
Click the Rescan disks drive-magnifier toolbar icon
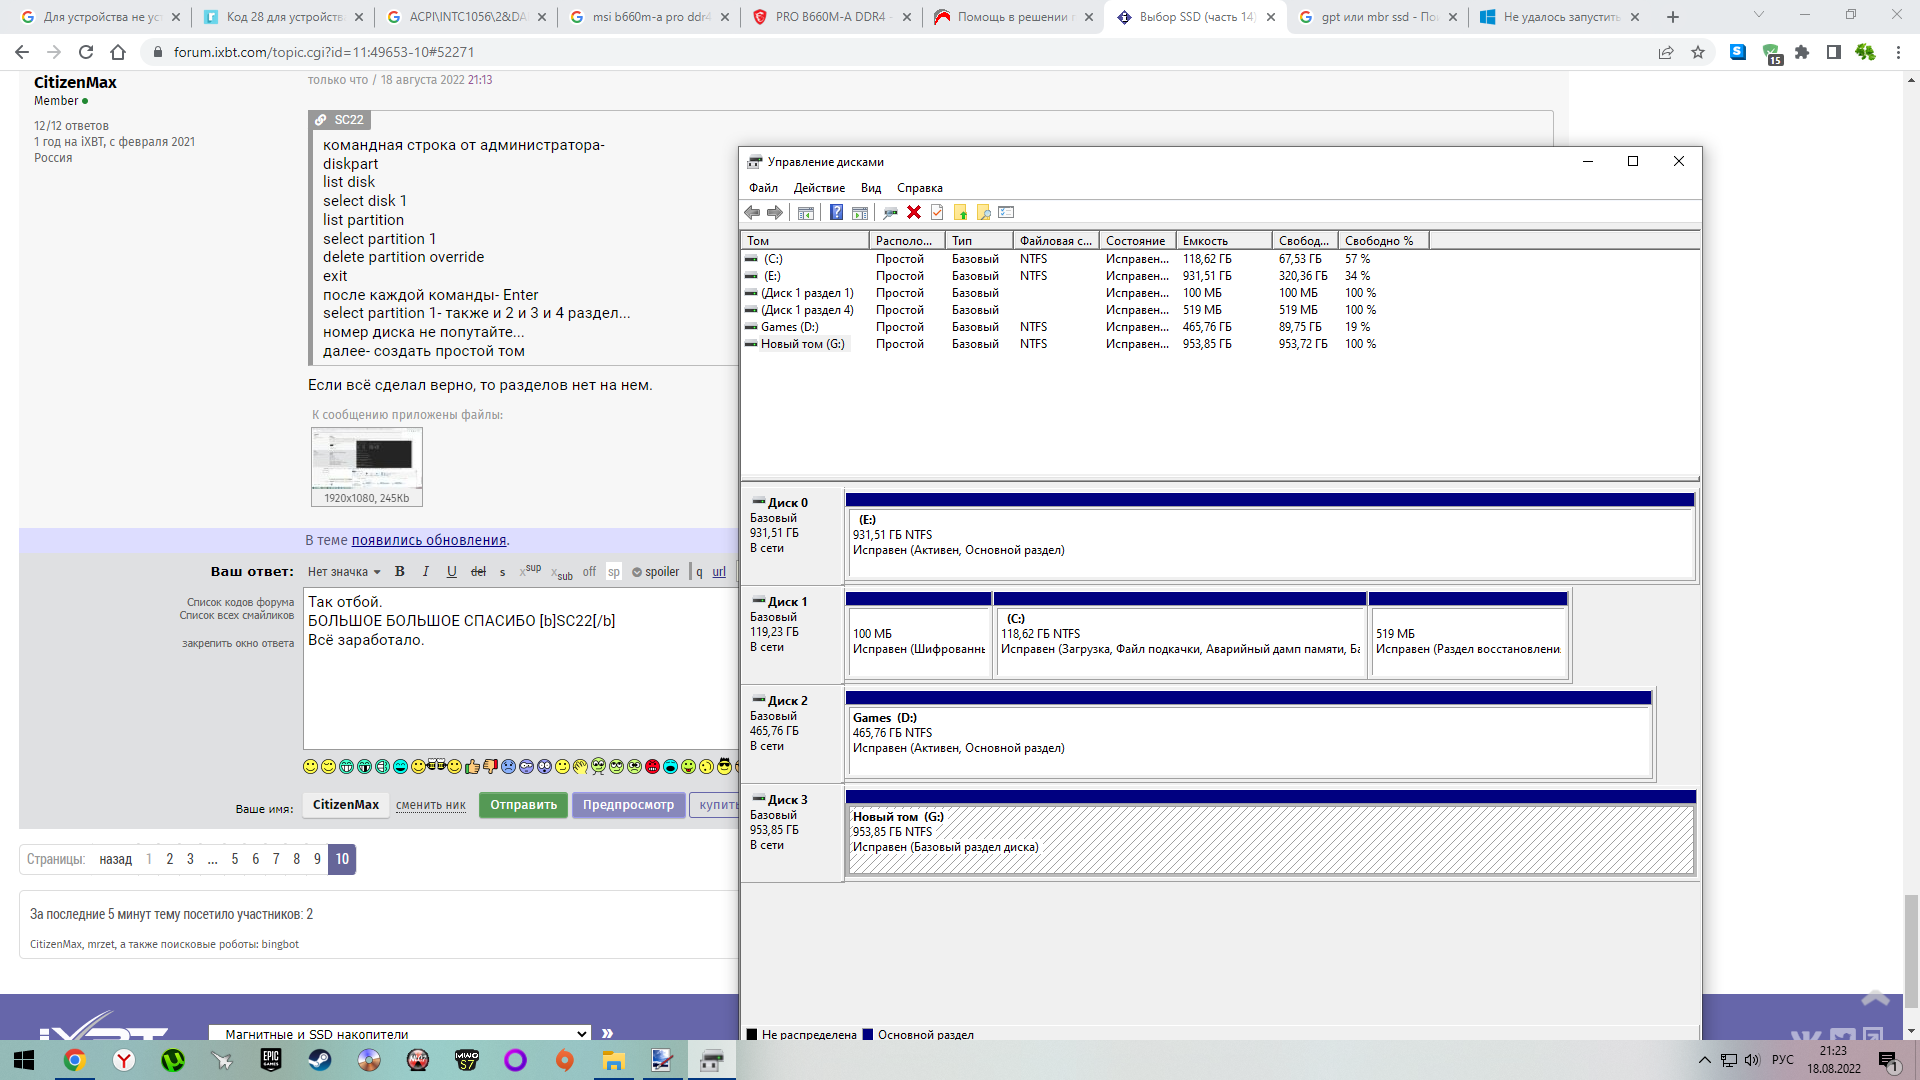coord(890,212)
